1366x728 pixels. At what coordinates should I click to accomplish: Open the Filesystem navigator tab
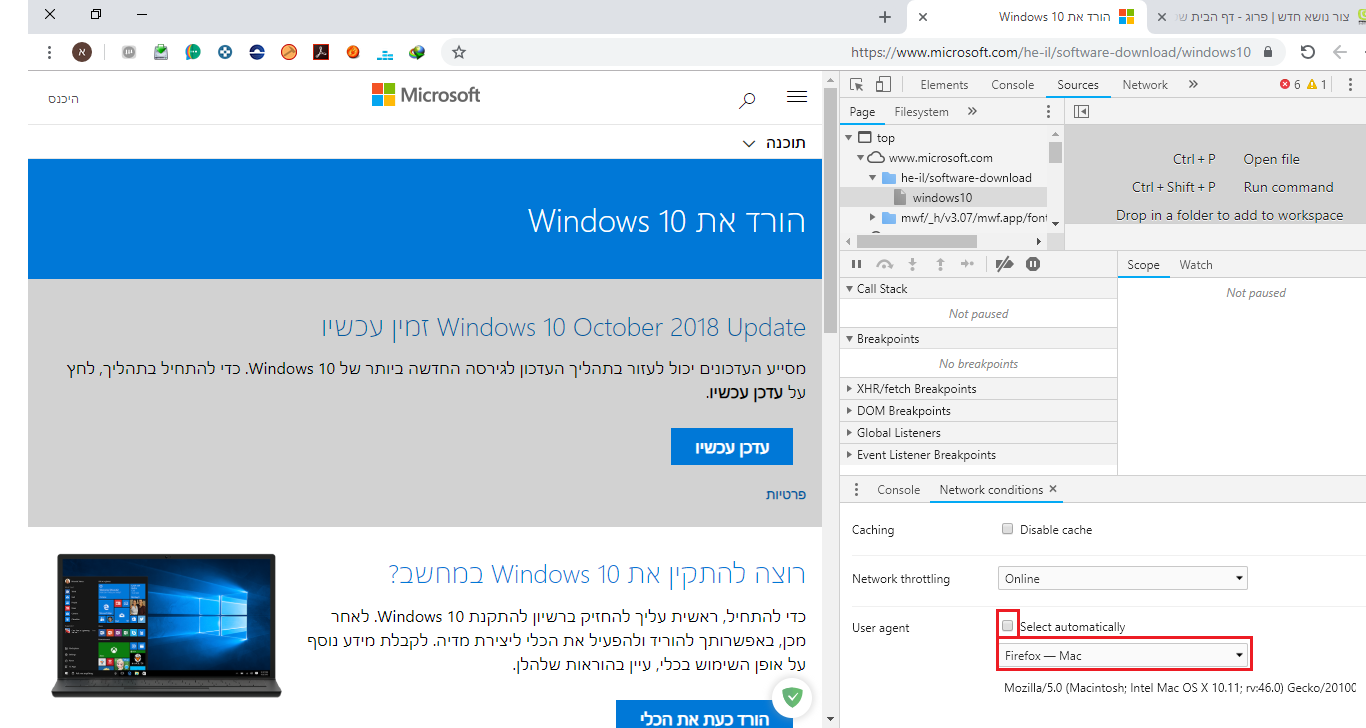(922, 112)
